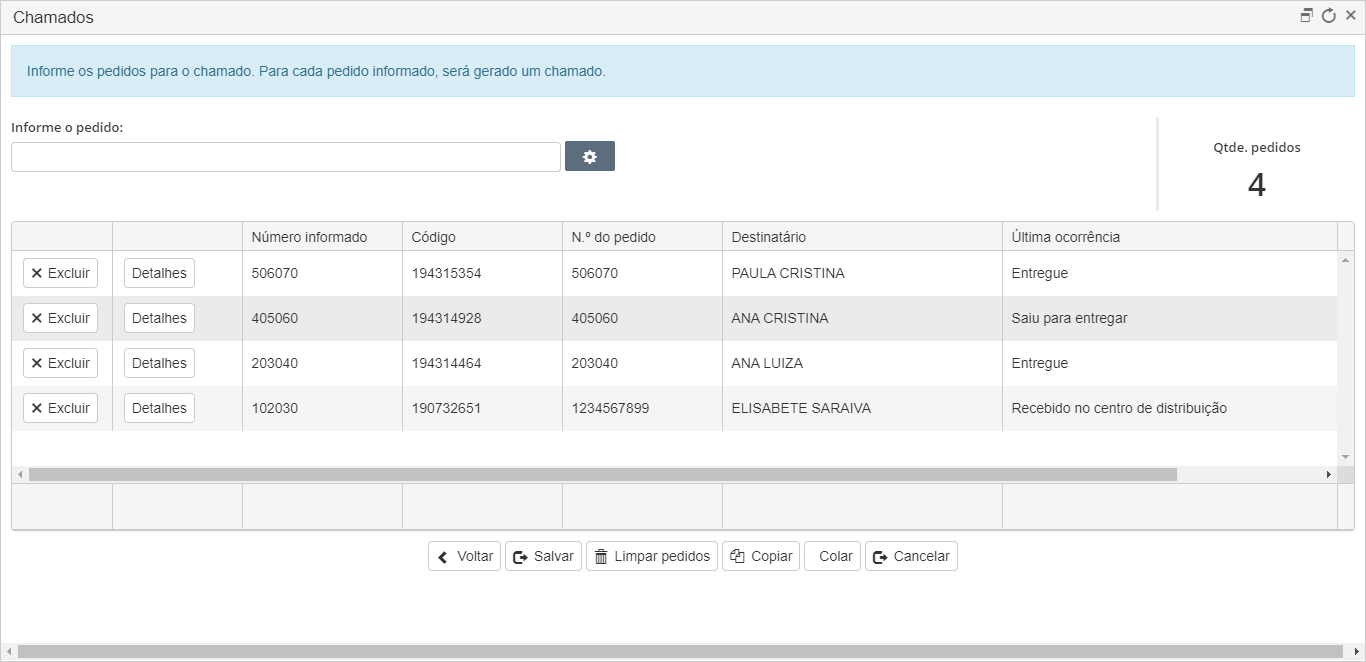Click the refresh icon in Chamados header
The image size is (1366, 662).
pos(1329,16)
